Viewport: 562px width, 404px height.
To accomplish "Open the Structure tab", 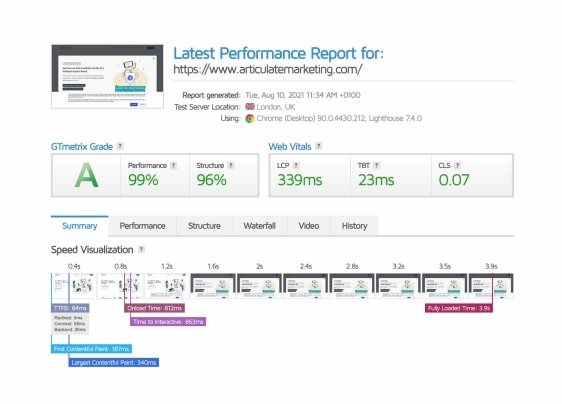I will click(204, 226).
